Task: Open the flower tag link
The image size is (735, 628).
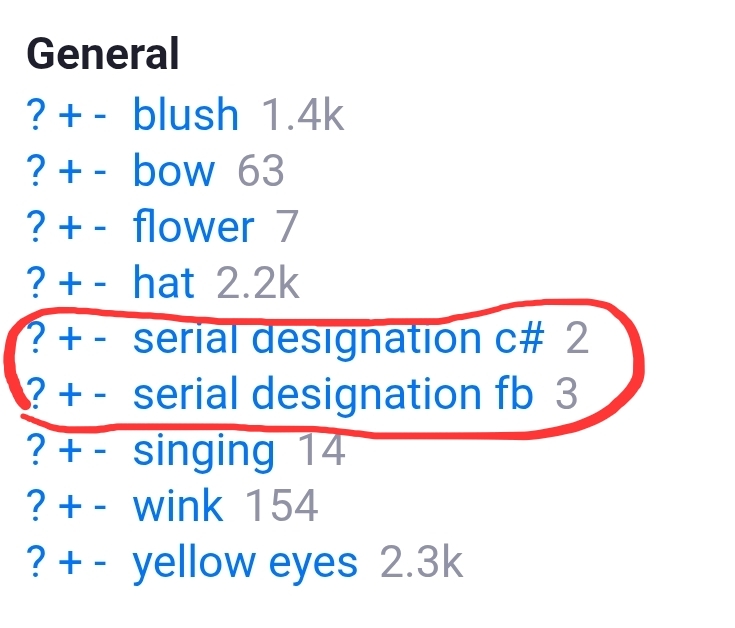Action: click(x=193, y=227)
